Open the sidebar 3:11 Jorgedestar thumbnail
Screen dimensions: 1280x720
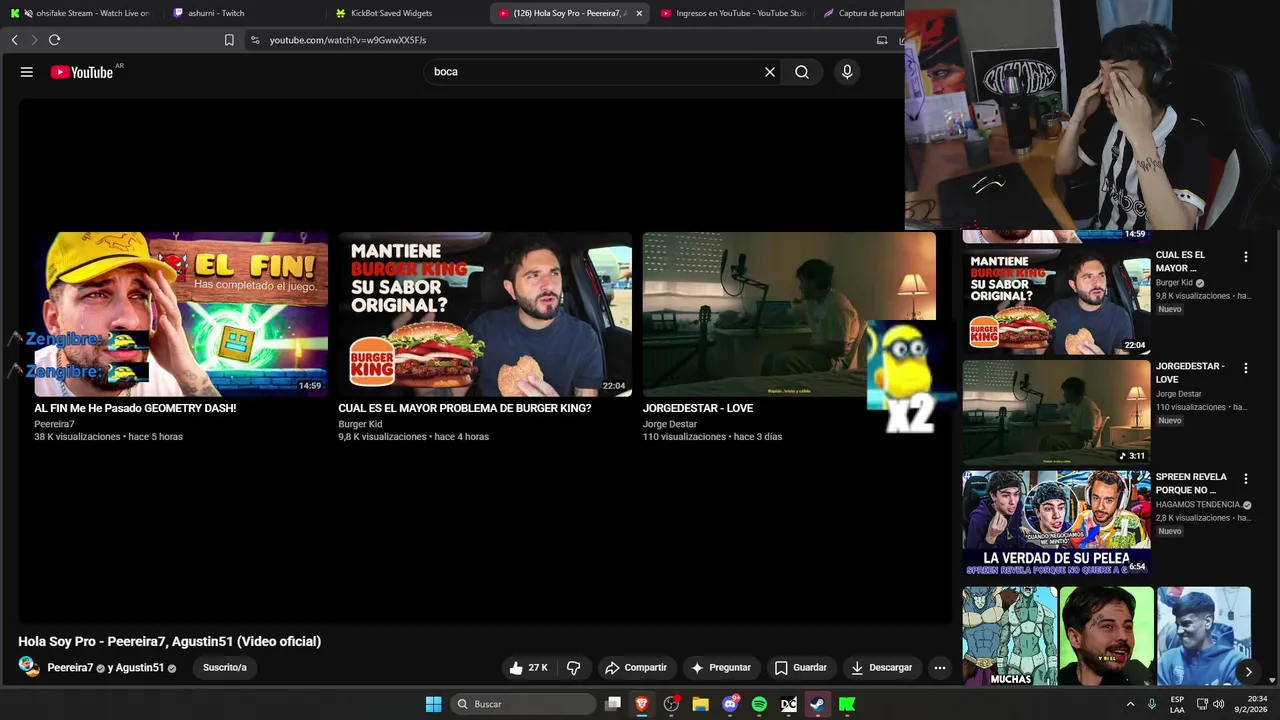(1056, 412)
